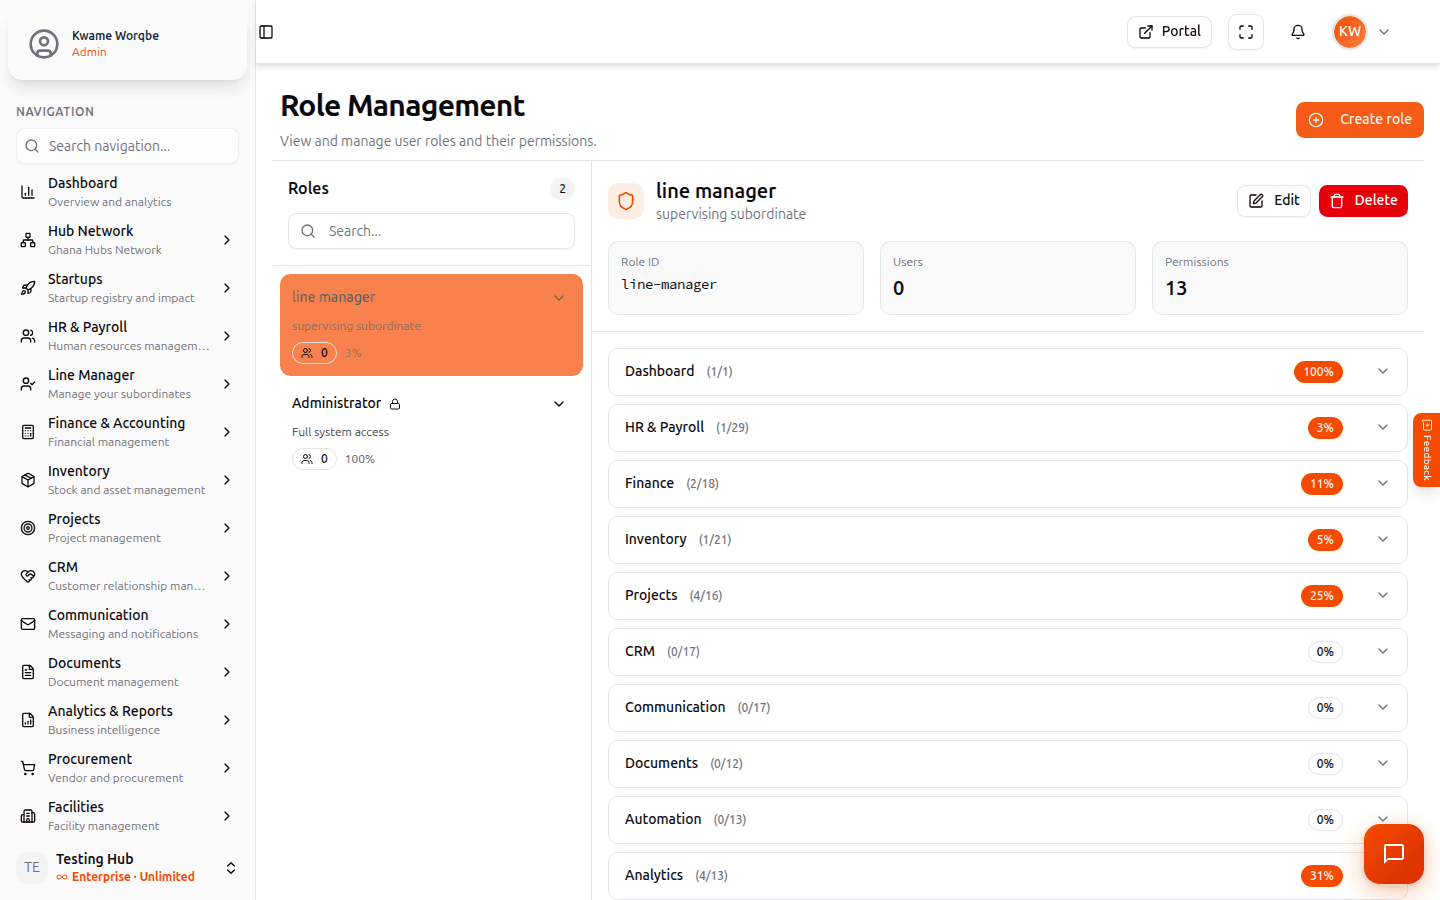Select the line manager role card

[x=431, y=325]
